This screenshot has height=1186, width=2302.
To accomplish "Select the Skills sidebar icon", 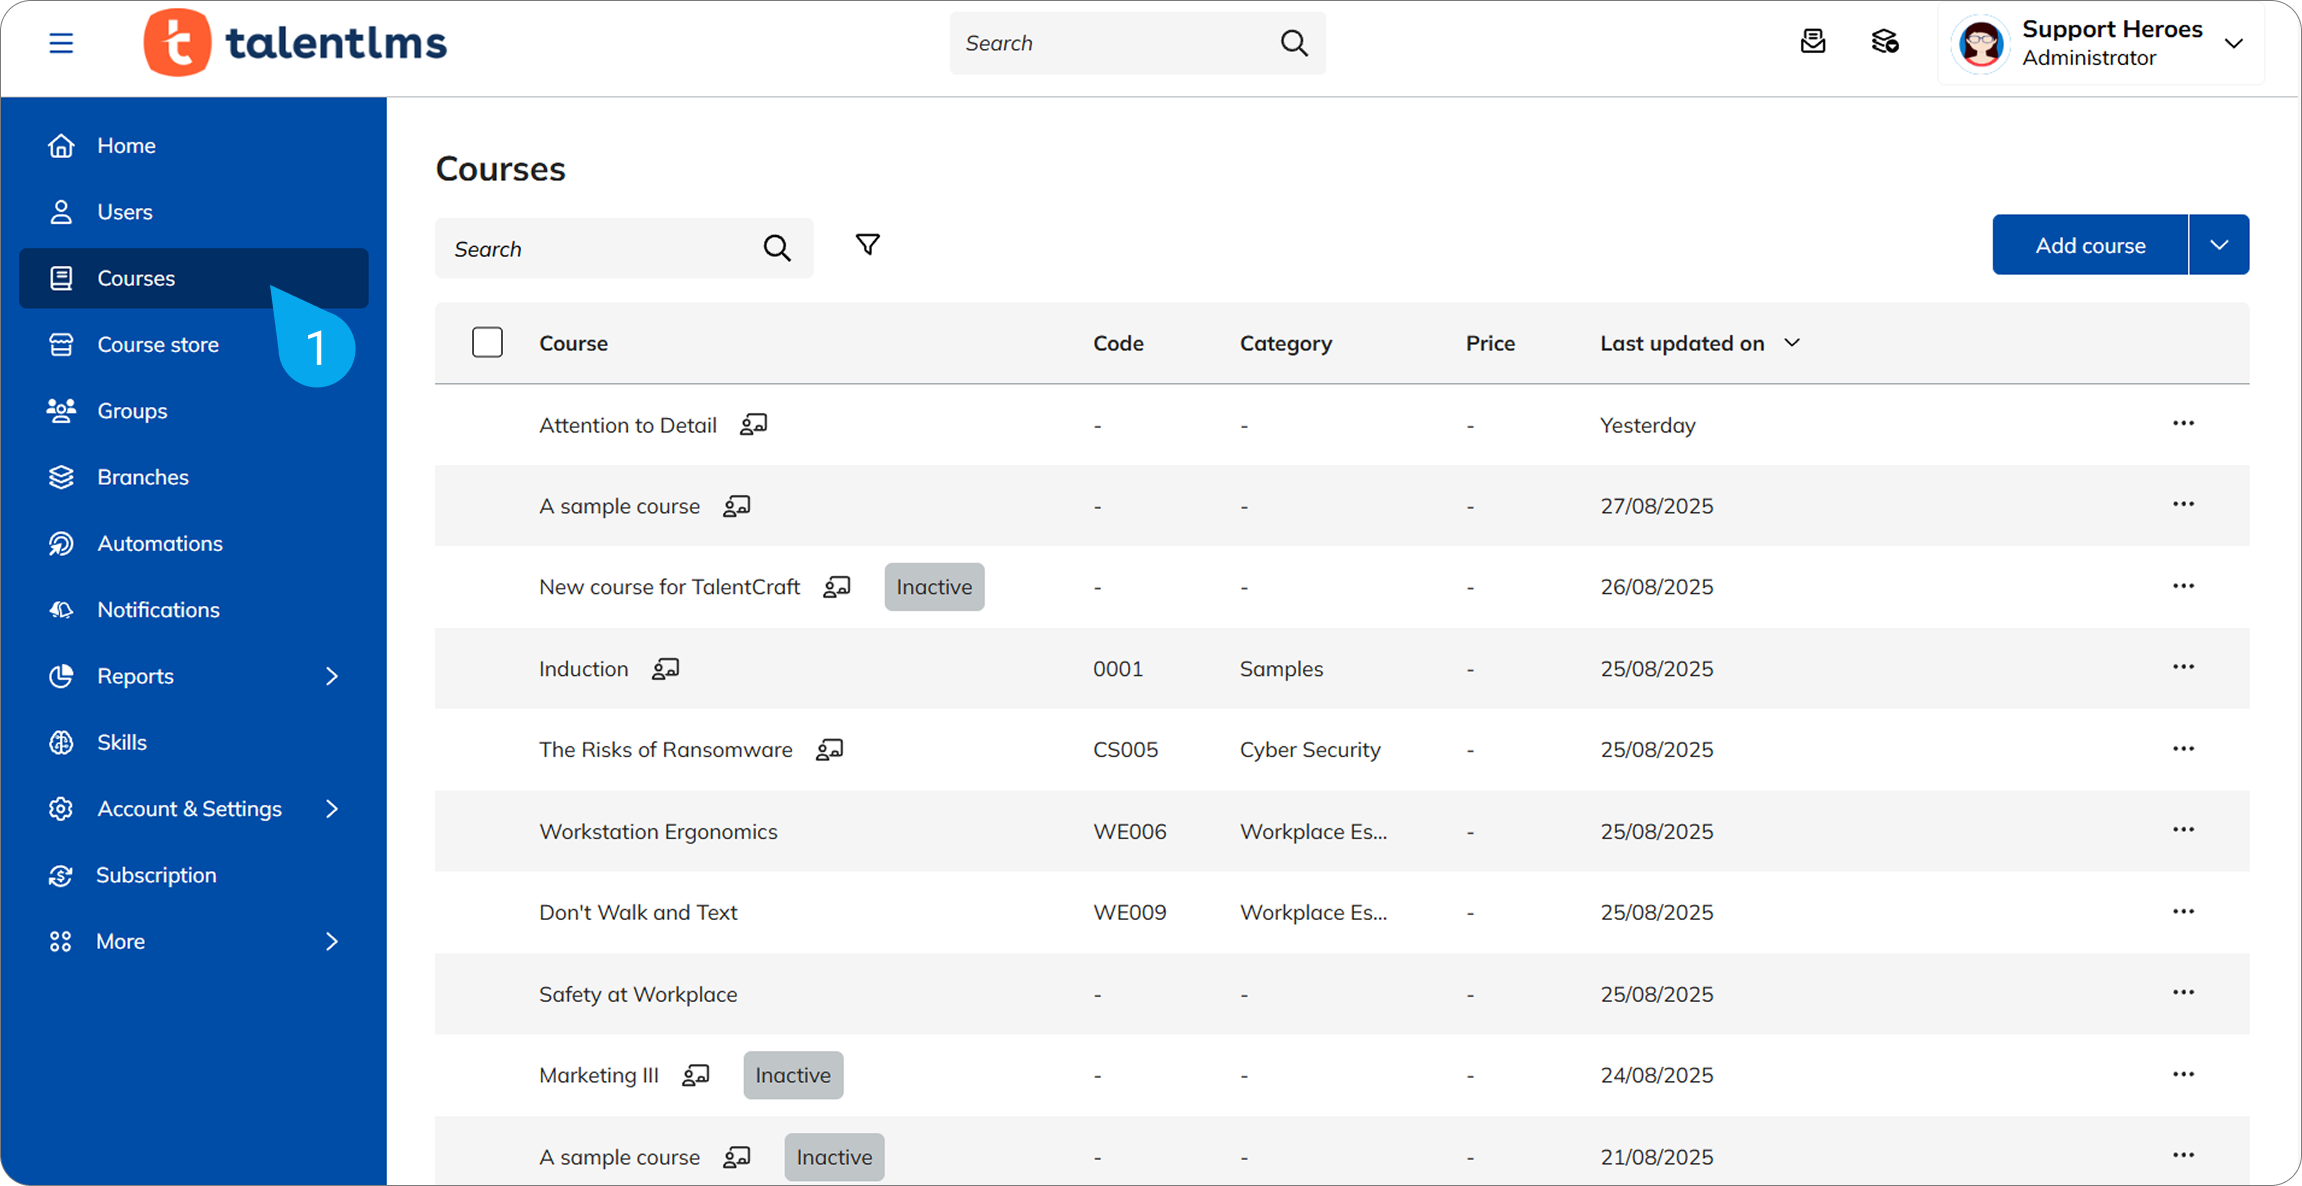I will pos(61,741).
